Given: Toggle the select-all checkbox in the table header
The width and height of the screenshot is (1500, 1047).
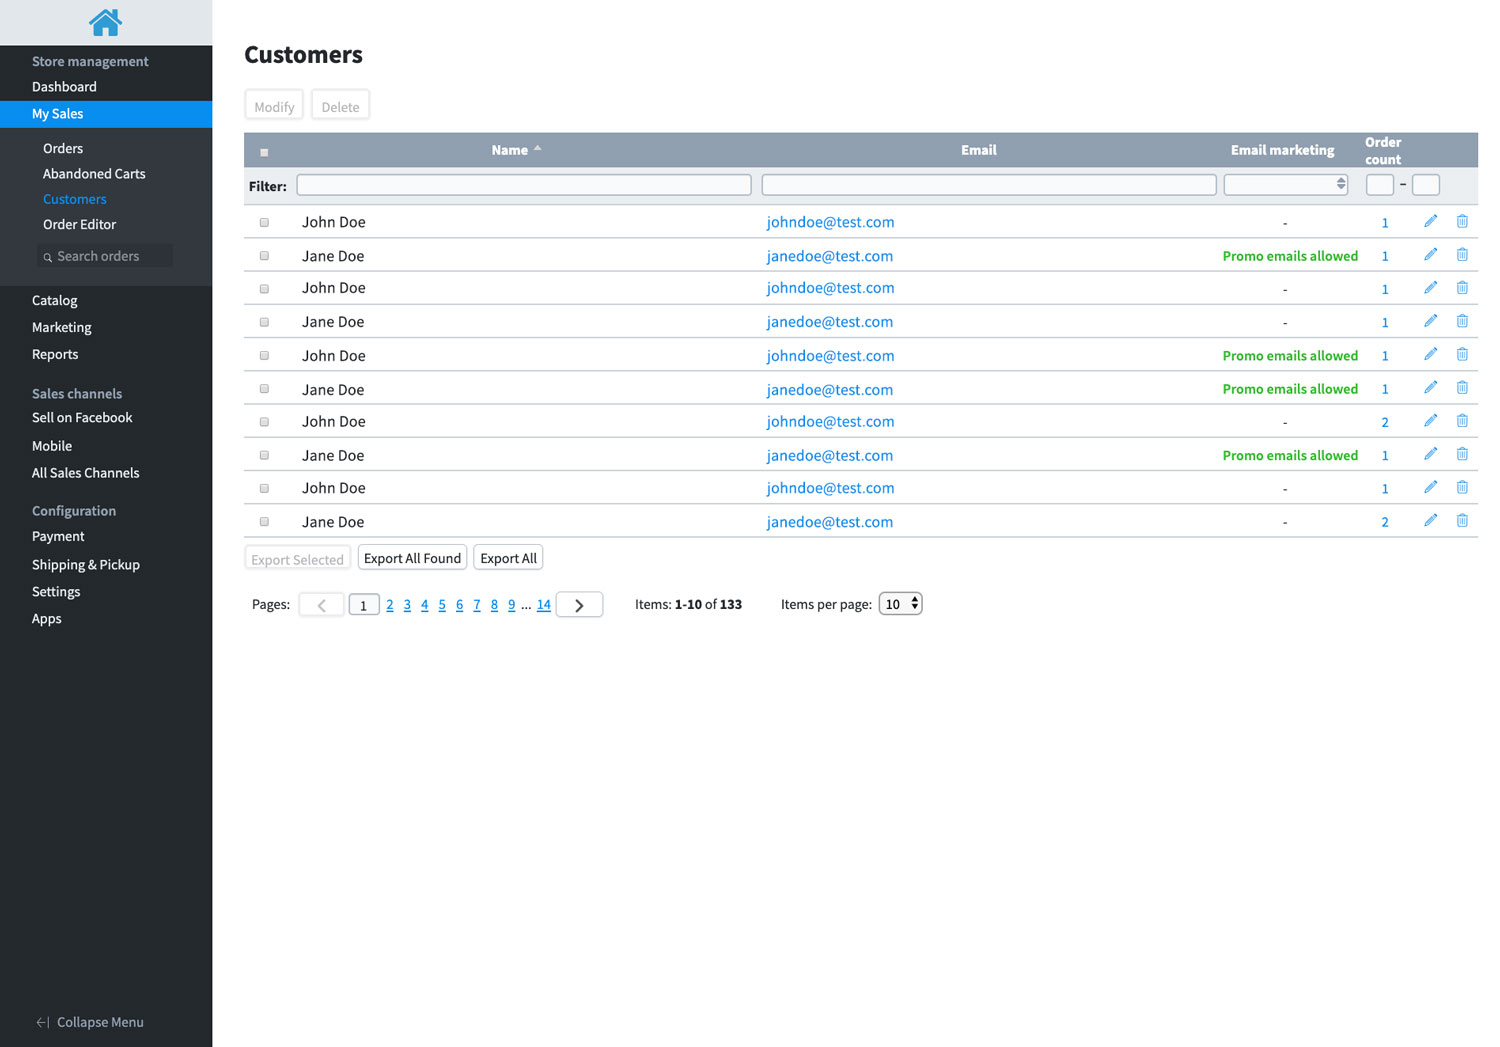Looking at the screenshot, I should tap(264, 152).
